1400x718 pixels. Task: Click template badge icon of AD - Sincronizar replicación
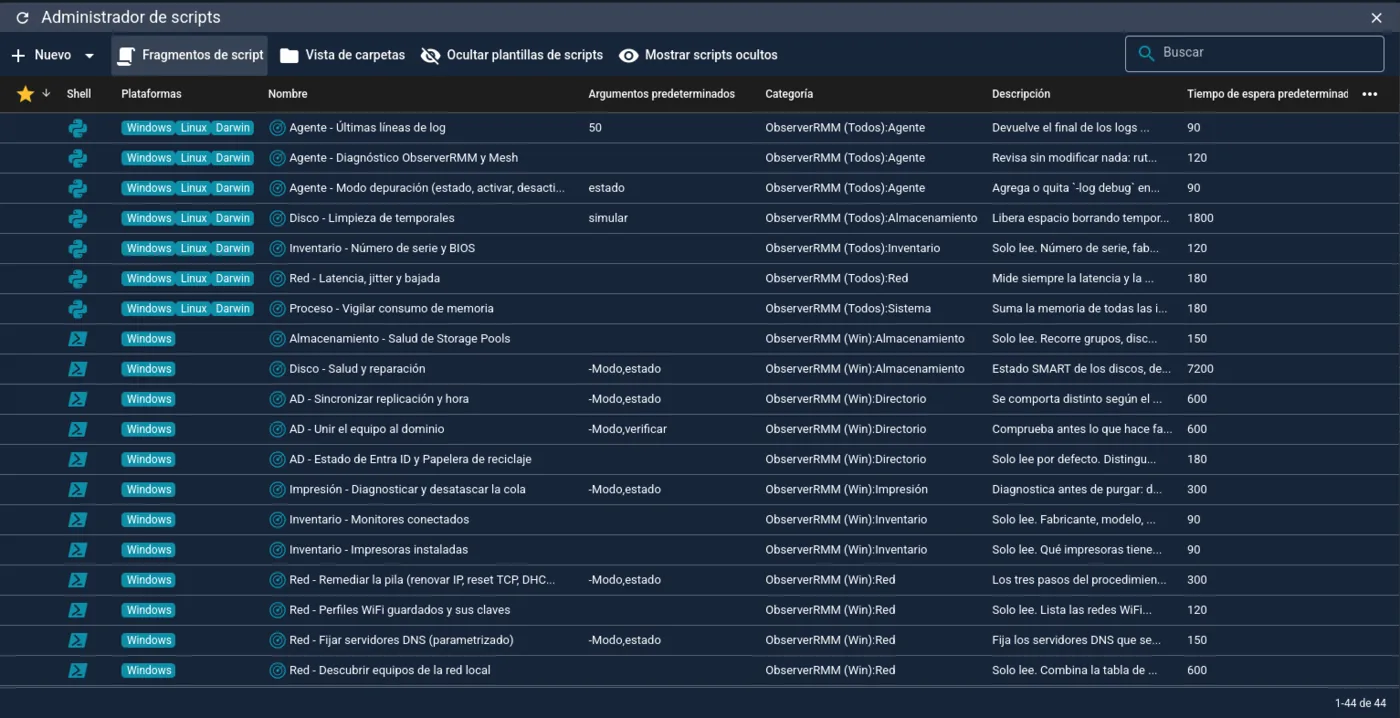point(278,399)
